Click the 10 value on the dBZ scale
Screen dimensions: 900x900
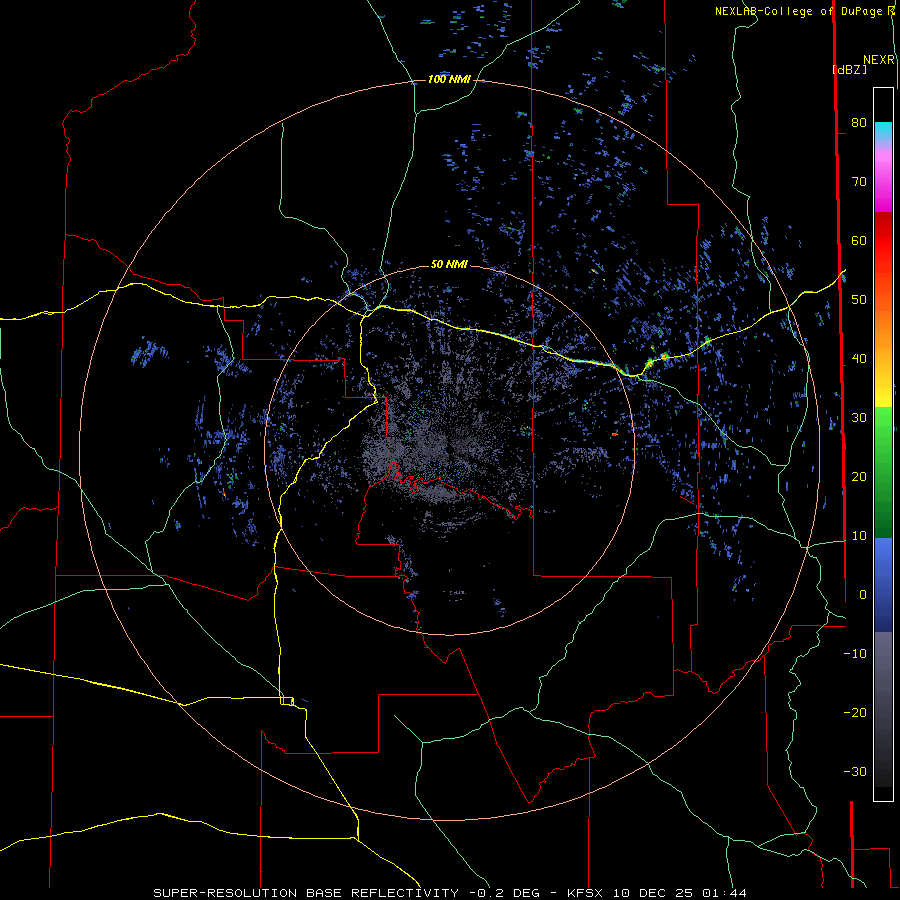click(x=859, y=536)
